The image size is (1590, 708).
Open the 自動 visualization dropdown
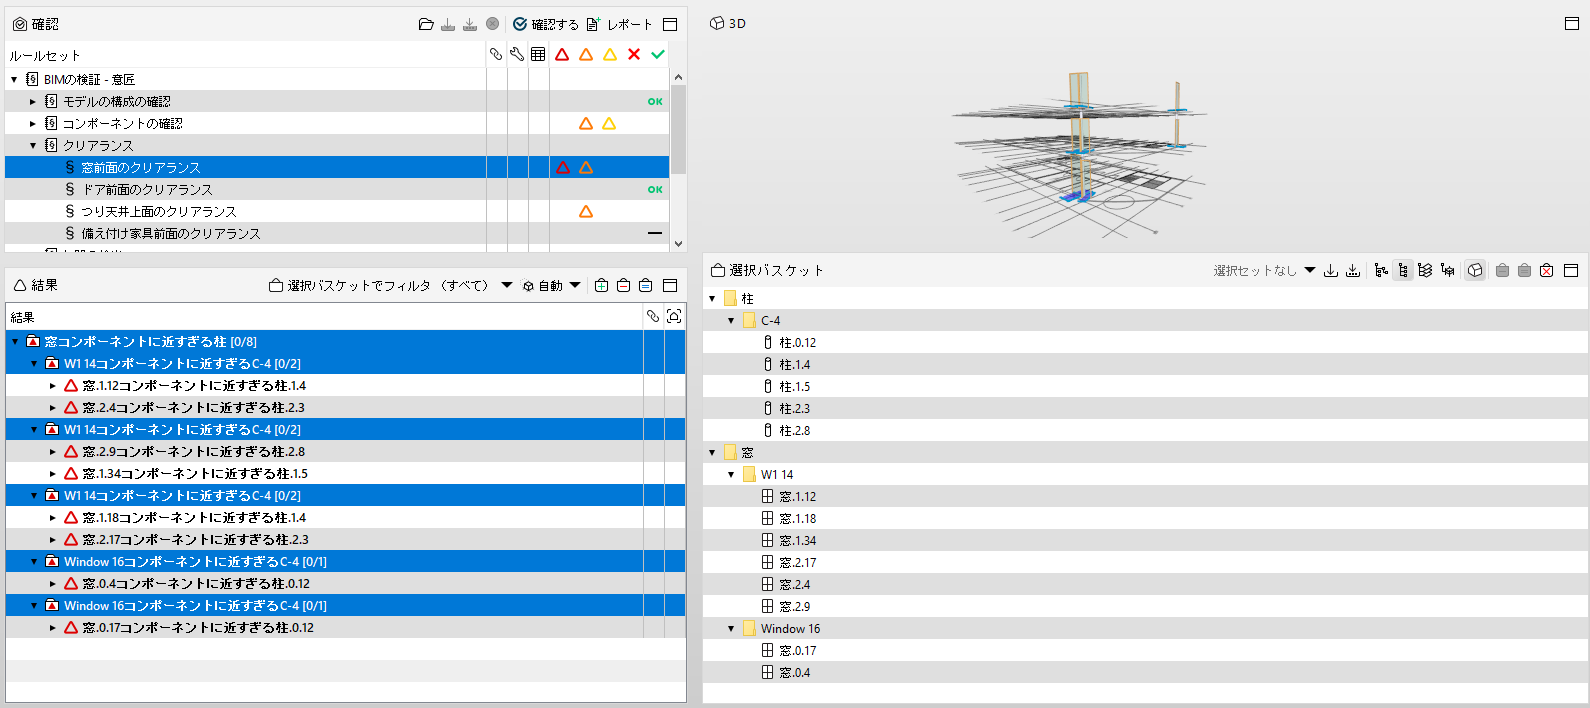point(575,285)
